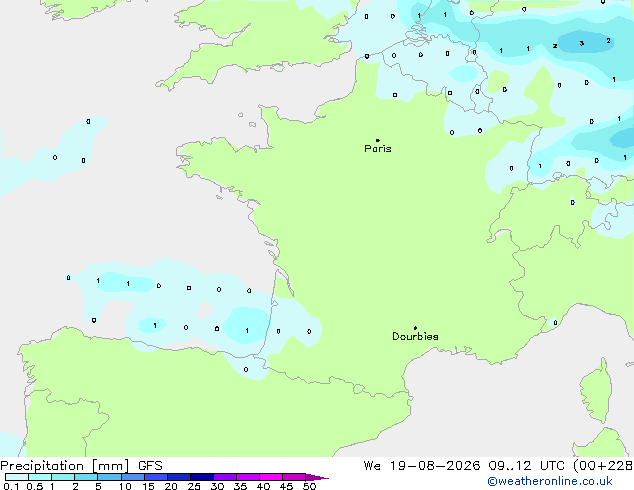Viewport: 634px width, 490px height.
Task: Pick the 25–30 mm navy legend swatch
Action: pyautogui.click(x=202, y=477)
